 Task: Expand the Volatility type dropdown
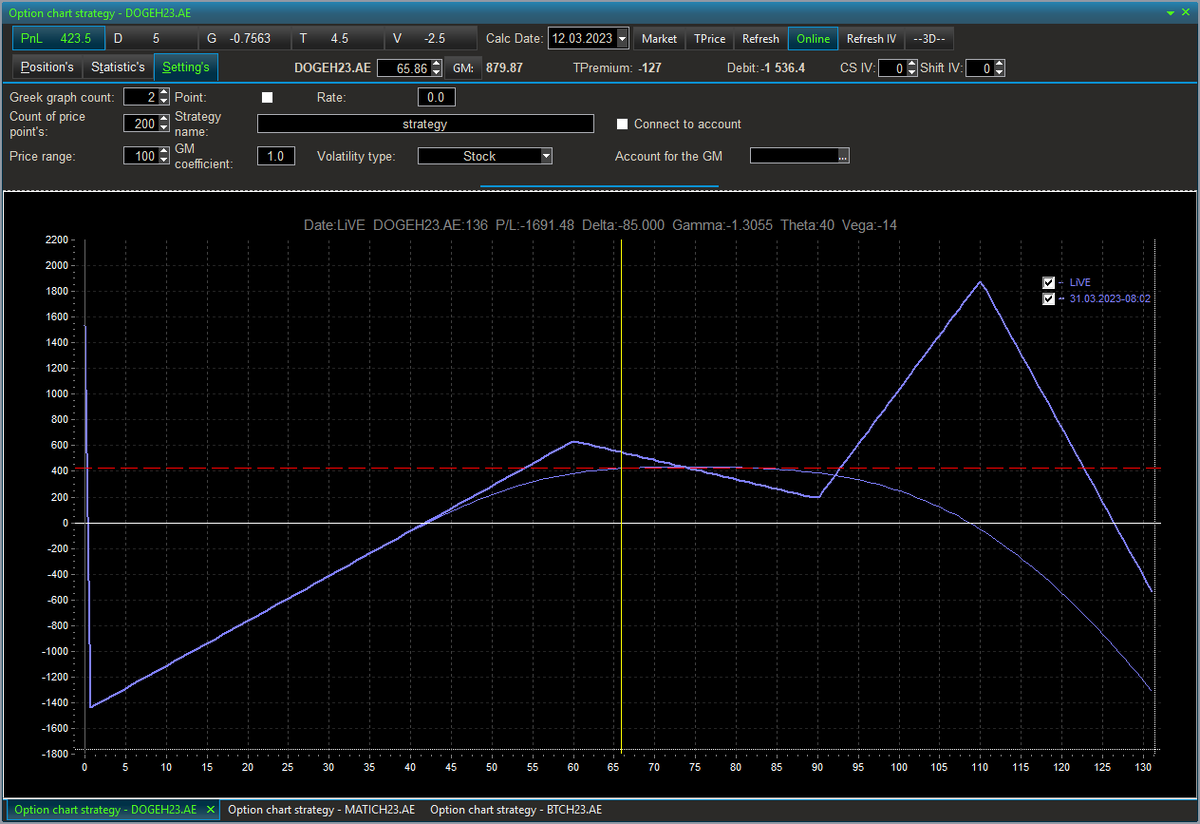click(x=546, y=156)
